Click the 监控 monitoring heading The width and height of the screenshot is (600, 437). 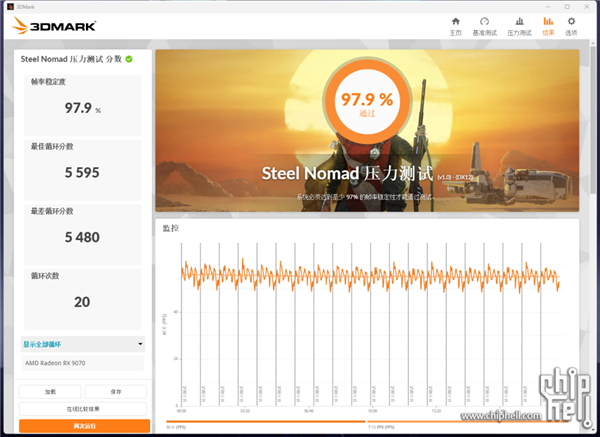click(x=171, y=228)
